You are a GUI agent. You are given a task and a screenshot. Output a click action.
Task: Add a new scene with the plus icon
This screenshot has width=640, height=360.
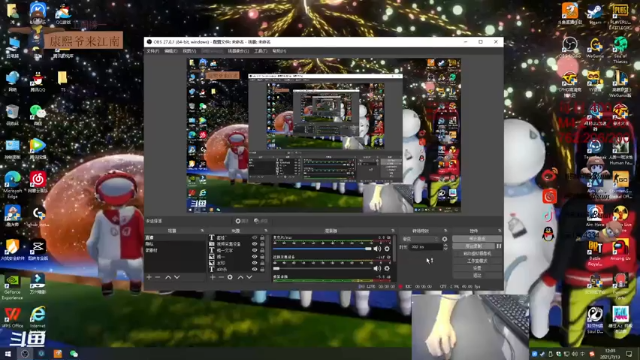click(x=149, y=277)
